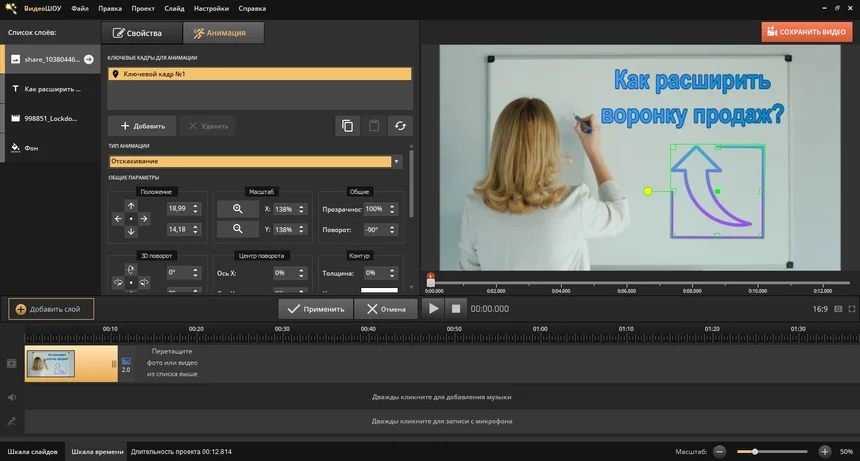Rotate 3D right with the right rotation icon
860x461 pixels.
click(144, 282)
